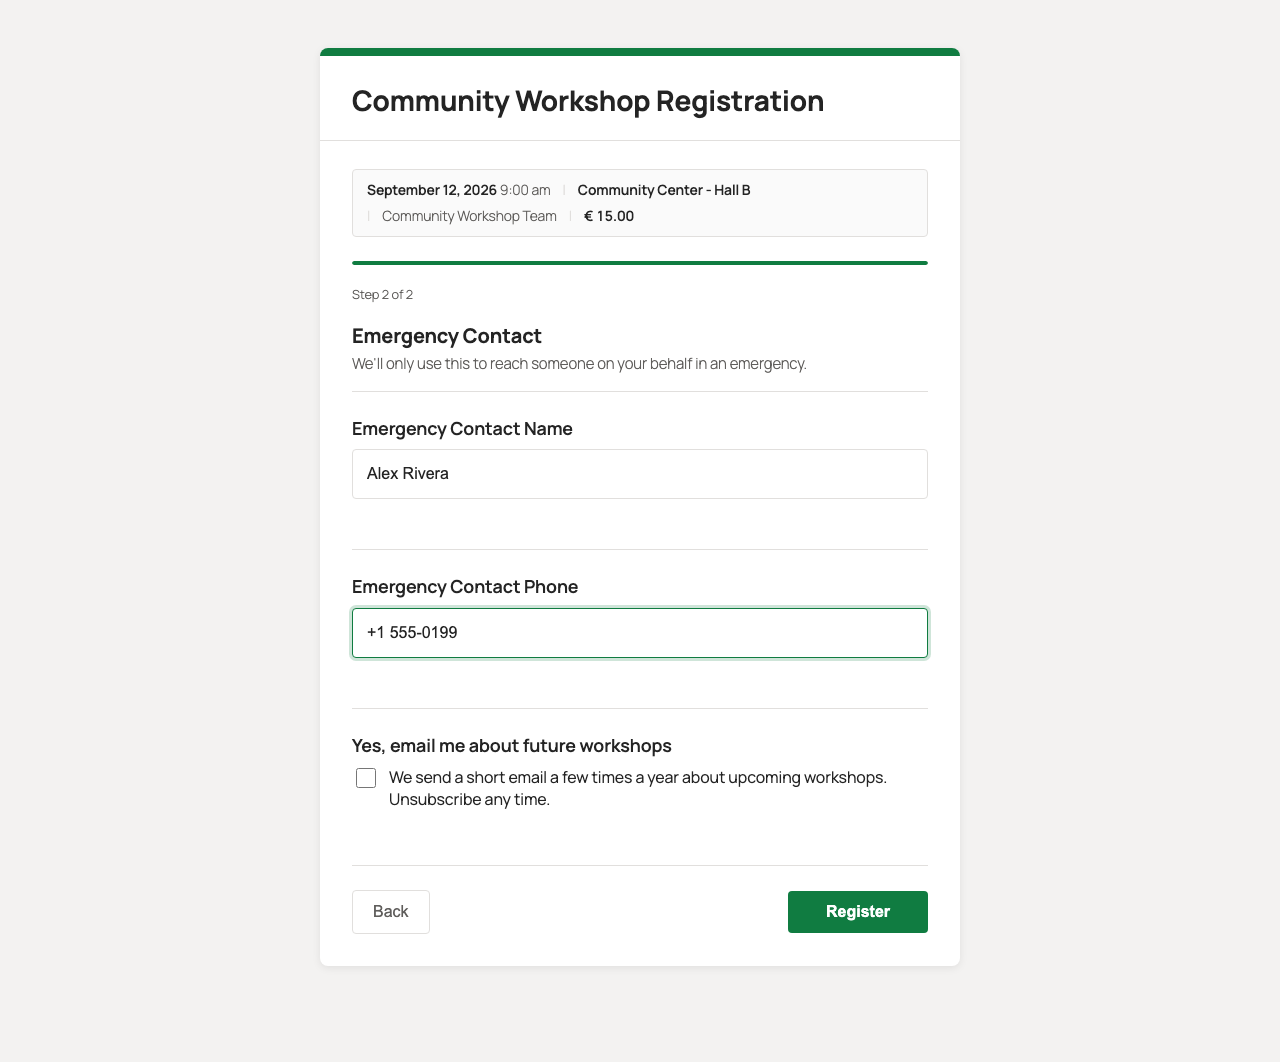The width and height of the screenshot is (1280, 1062).
Task: Click the Community Workshop Registration title
Action: pyautogui.click(x=588, y=101)
